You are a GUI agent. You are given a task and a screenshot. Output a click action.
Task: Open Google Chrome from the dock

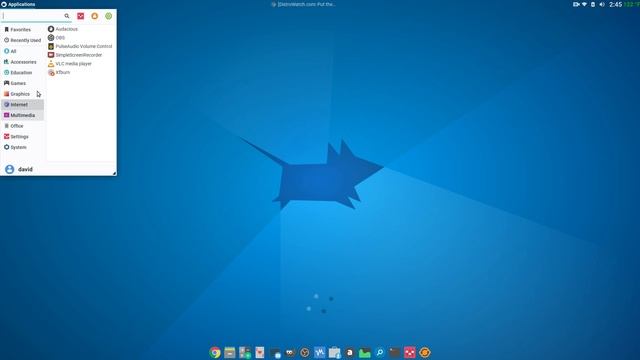click(x=215, y=352)
